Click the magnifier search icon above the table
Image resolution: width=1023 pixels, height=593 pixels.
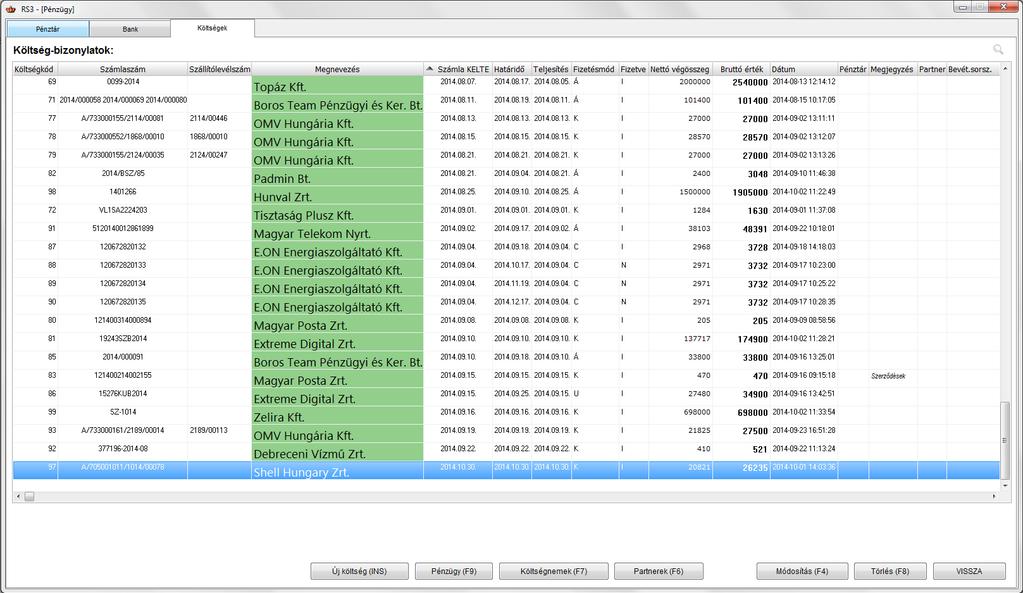998,50
